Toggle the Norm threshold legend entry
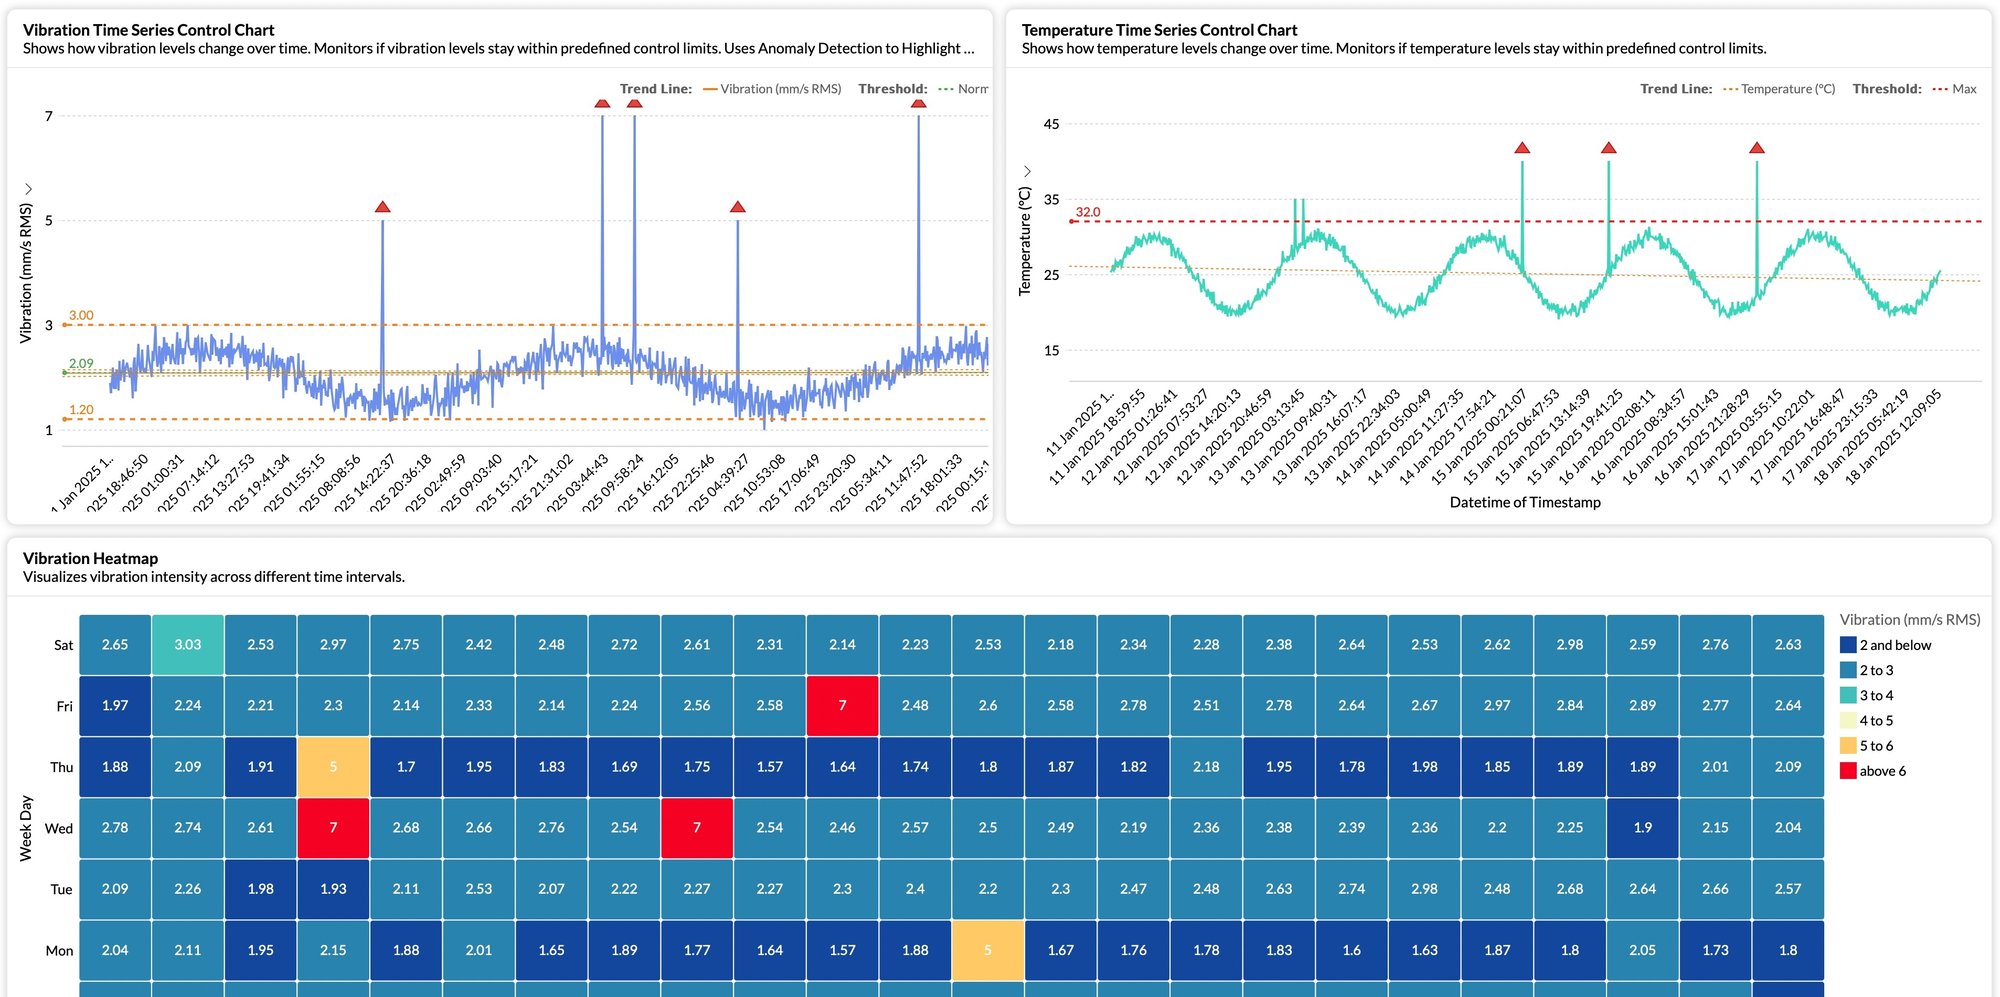2000x997 pixels. 963,89
